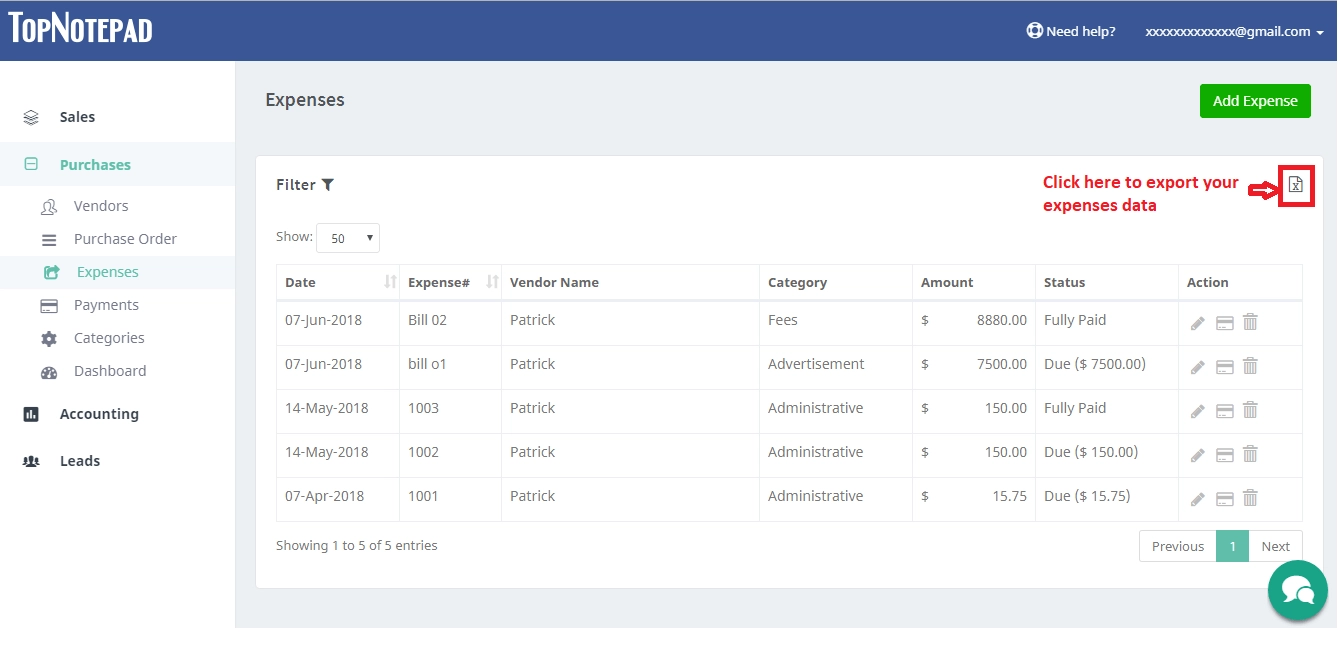Edit the bill o1 expense
The height and width of the screenshot is (660, 1340).
[x=1198, y=367]
